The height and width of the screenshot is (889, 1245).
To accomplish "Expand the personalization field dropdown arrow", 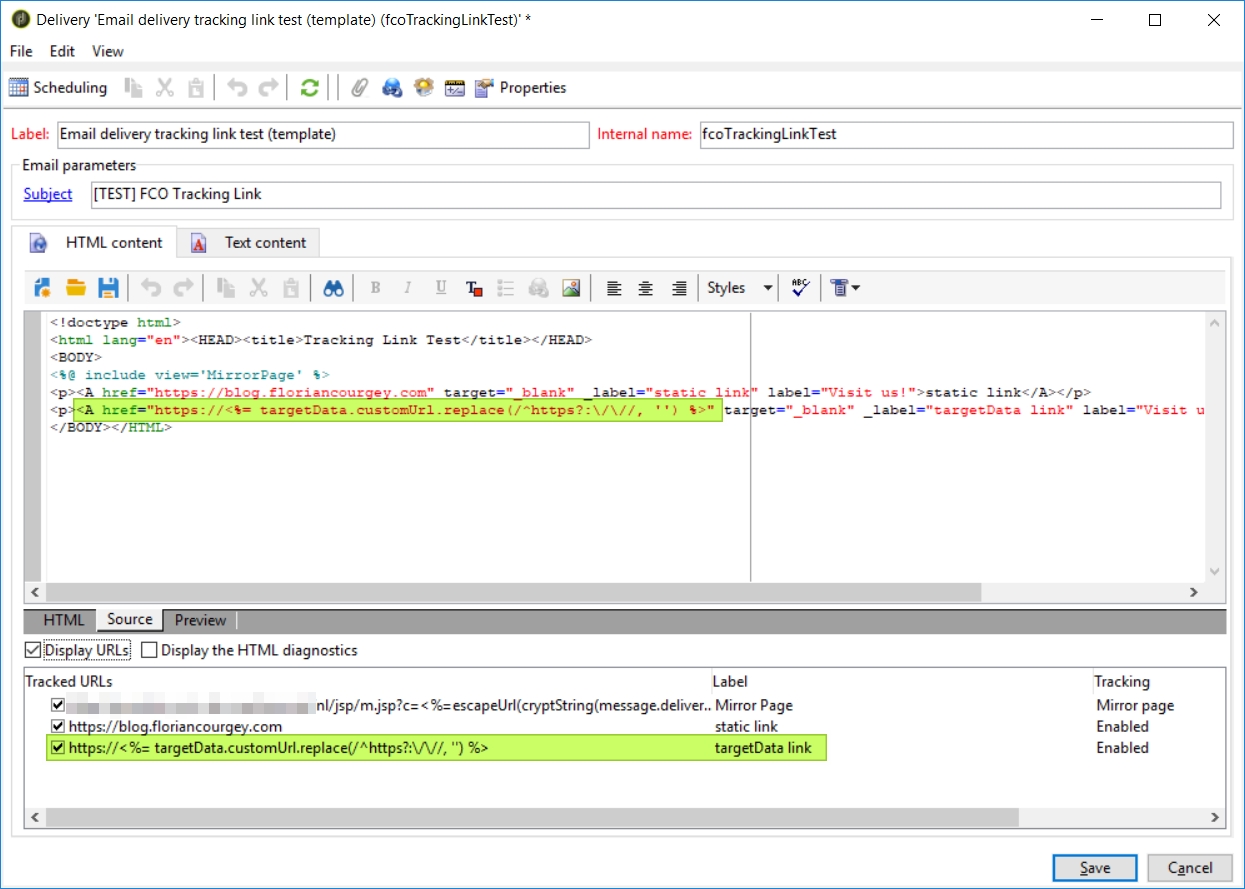I will coord(855,288).
